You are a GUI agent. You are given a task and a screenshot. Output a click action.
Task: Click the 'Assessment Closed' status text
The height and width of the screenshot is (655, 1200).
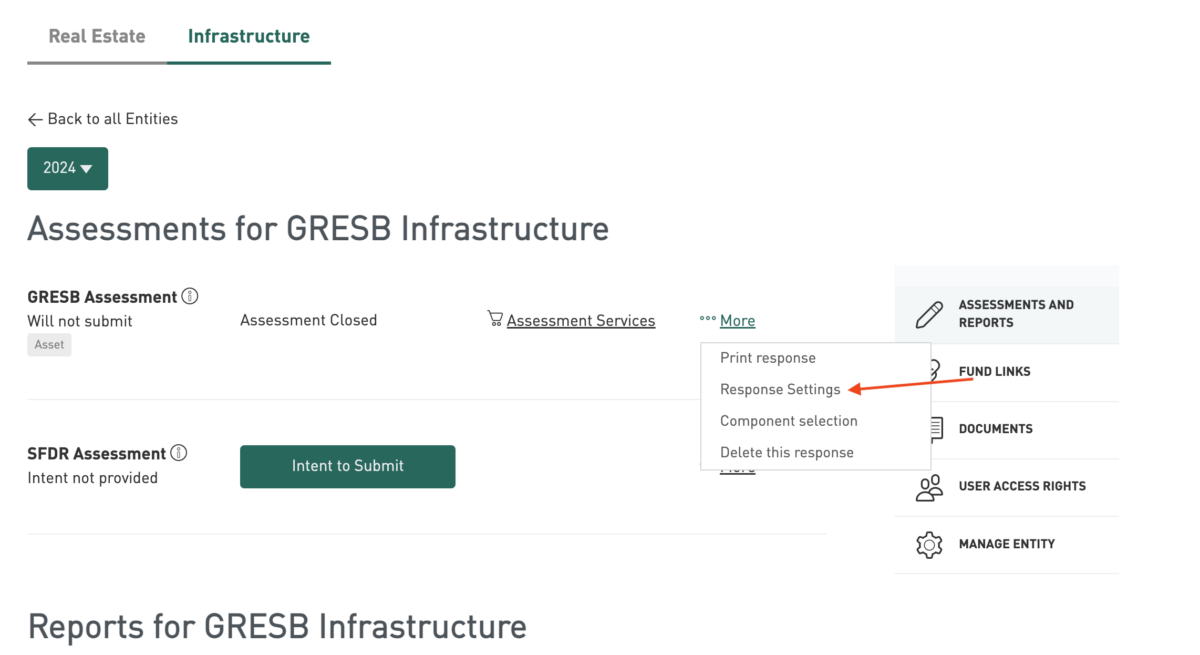coord(308,320)
